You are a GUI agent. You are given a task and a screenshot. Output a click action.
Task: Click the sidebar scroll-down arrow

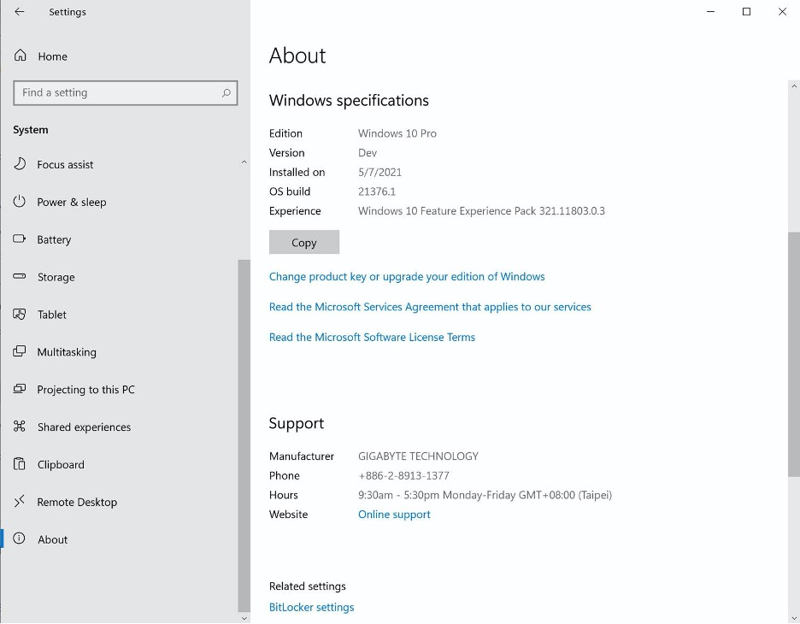click(244, 618)
